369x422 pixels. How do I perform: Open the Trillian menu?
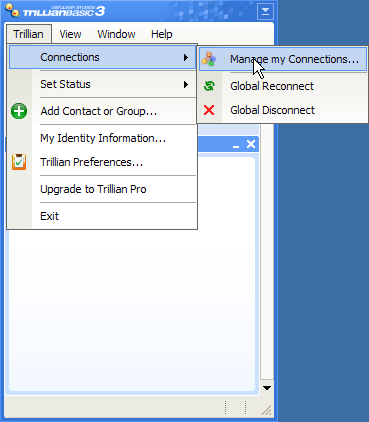[28, 34]
